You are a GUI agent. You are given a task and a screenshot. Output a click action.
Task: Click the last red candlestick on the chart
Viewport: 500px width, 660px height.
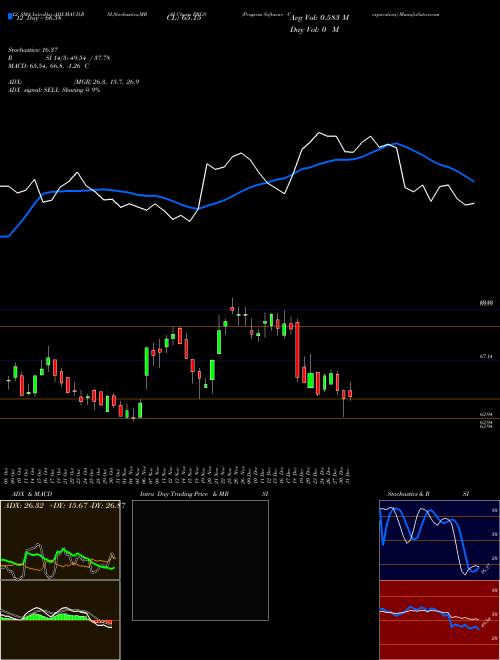click(x=350, y=393)
